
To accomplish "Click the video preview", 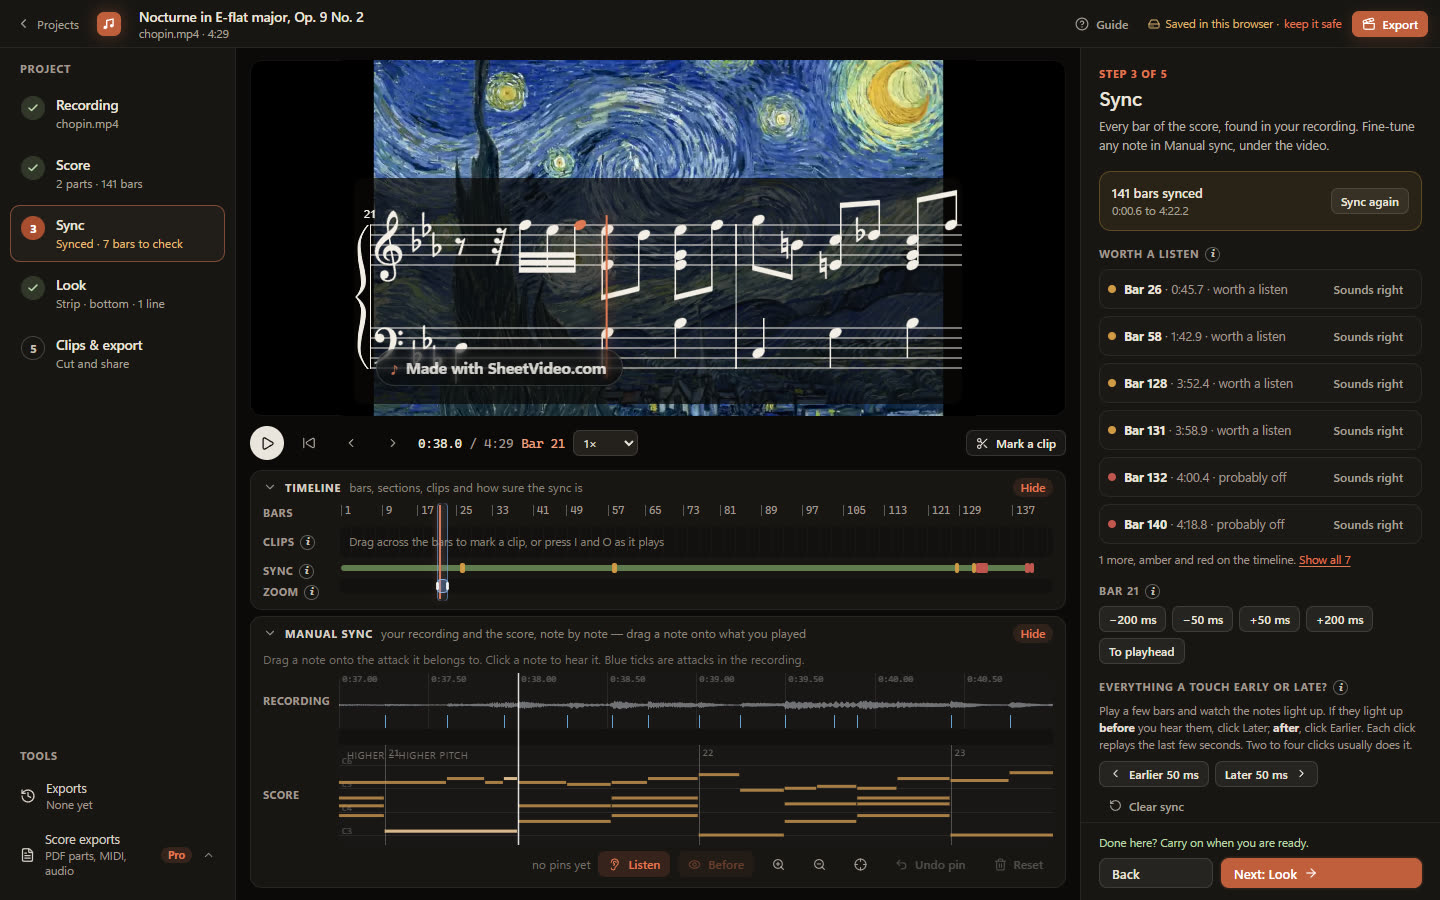I will click(657, 238).
